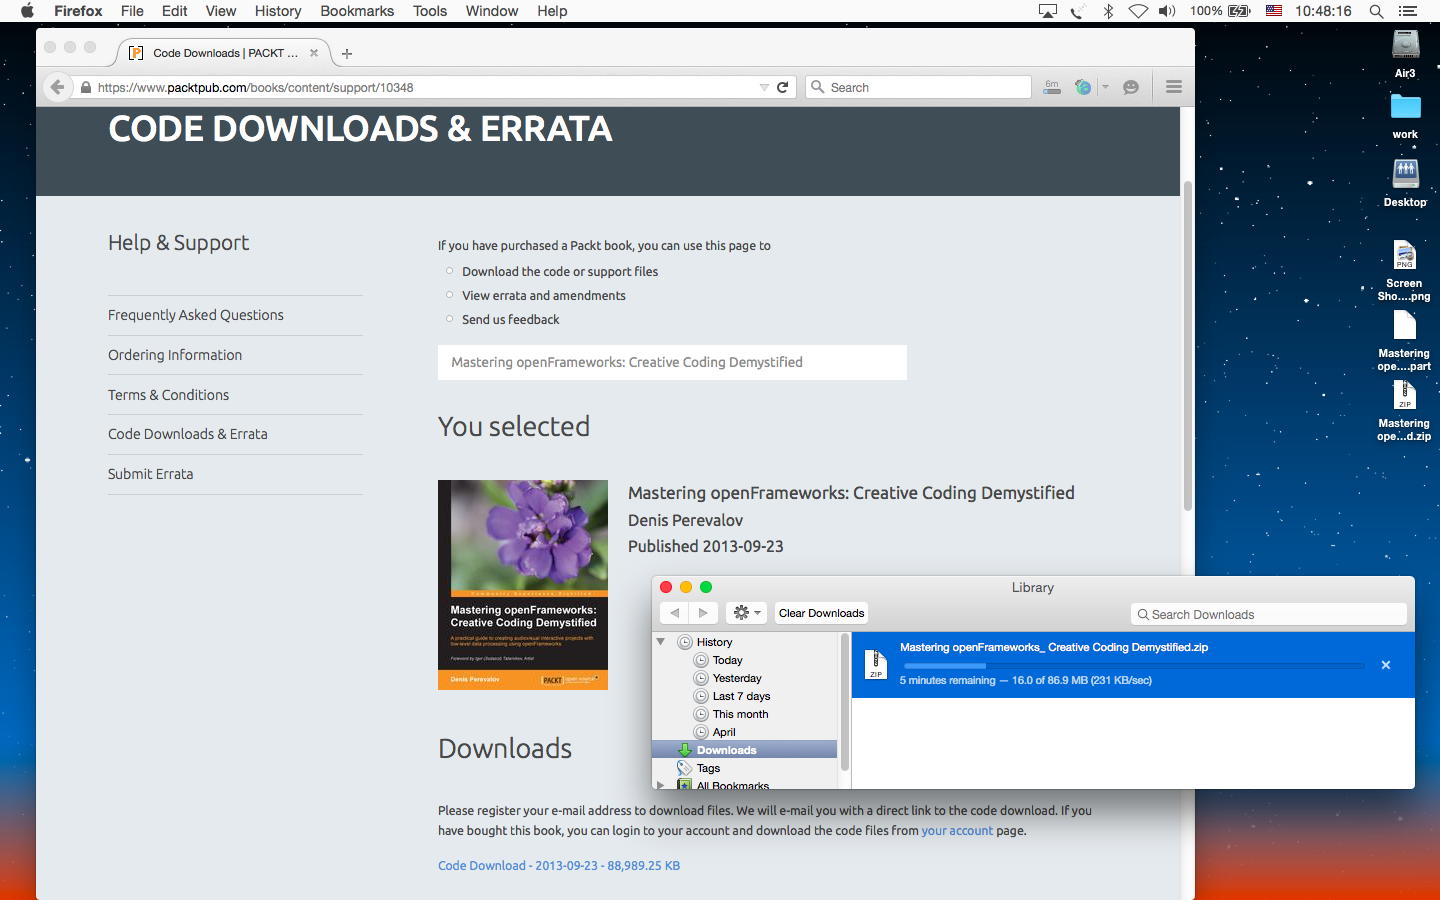The height and width of the screenshot is (900, 1440).
Task: Open a new tab with the plus button
Action: point(347,54)
